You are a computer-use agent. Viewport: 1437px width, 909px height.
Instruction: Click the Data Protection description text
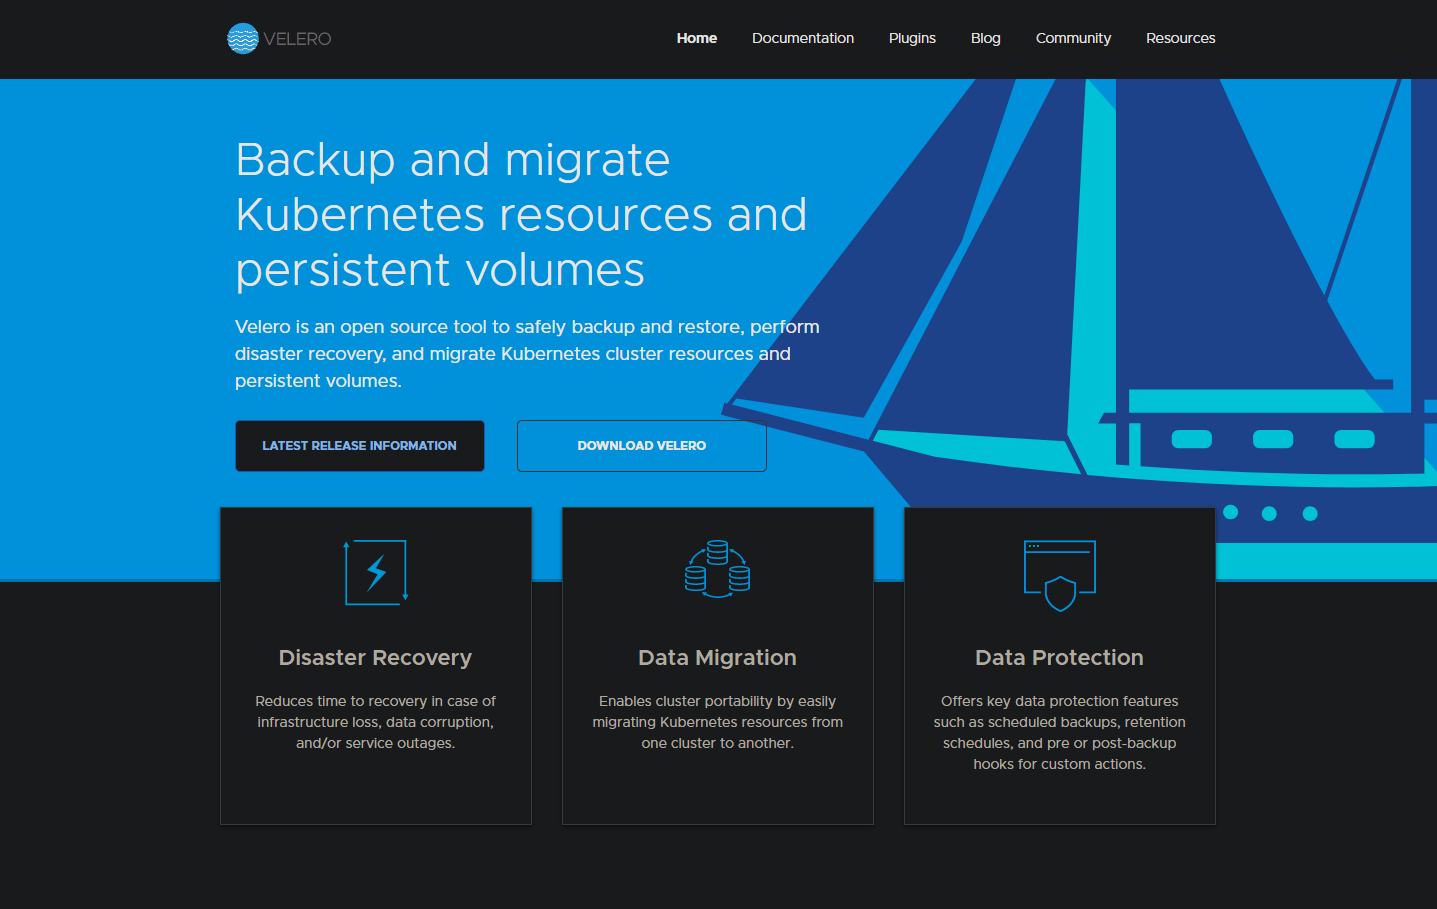click(x=1059, y=732)
